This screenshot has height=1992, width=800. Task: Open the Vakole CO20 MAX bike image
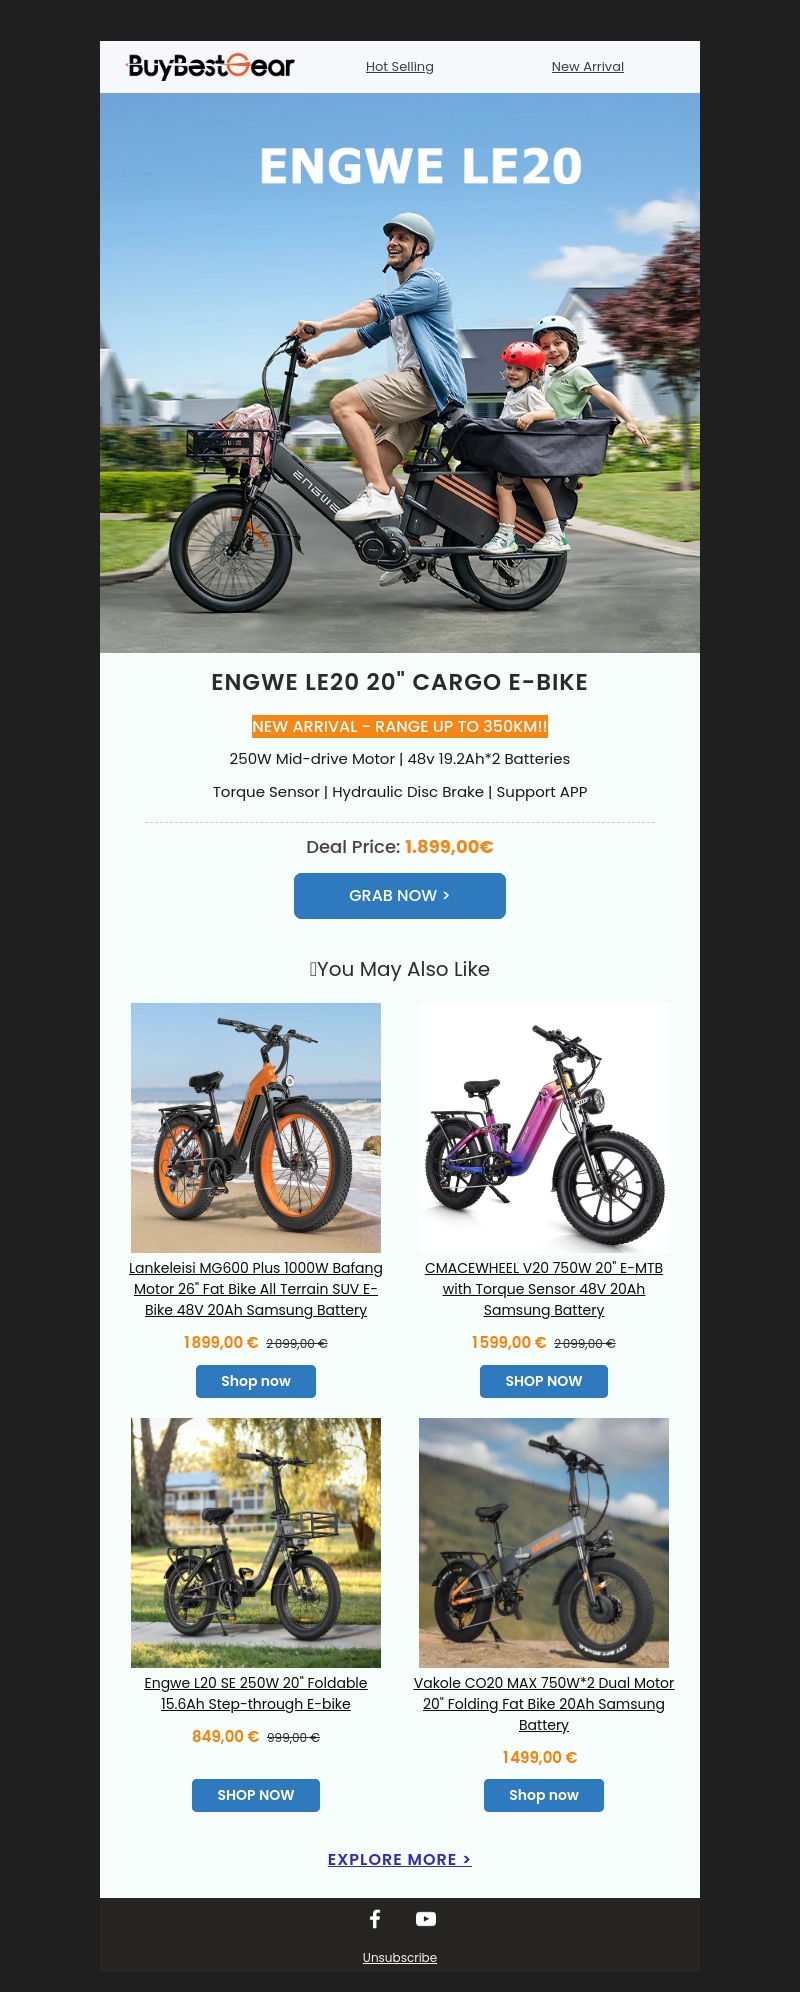pos(544,1543)
